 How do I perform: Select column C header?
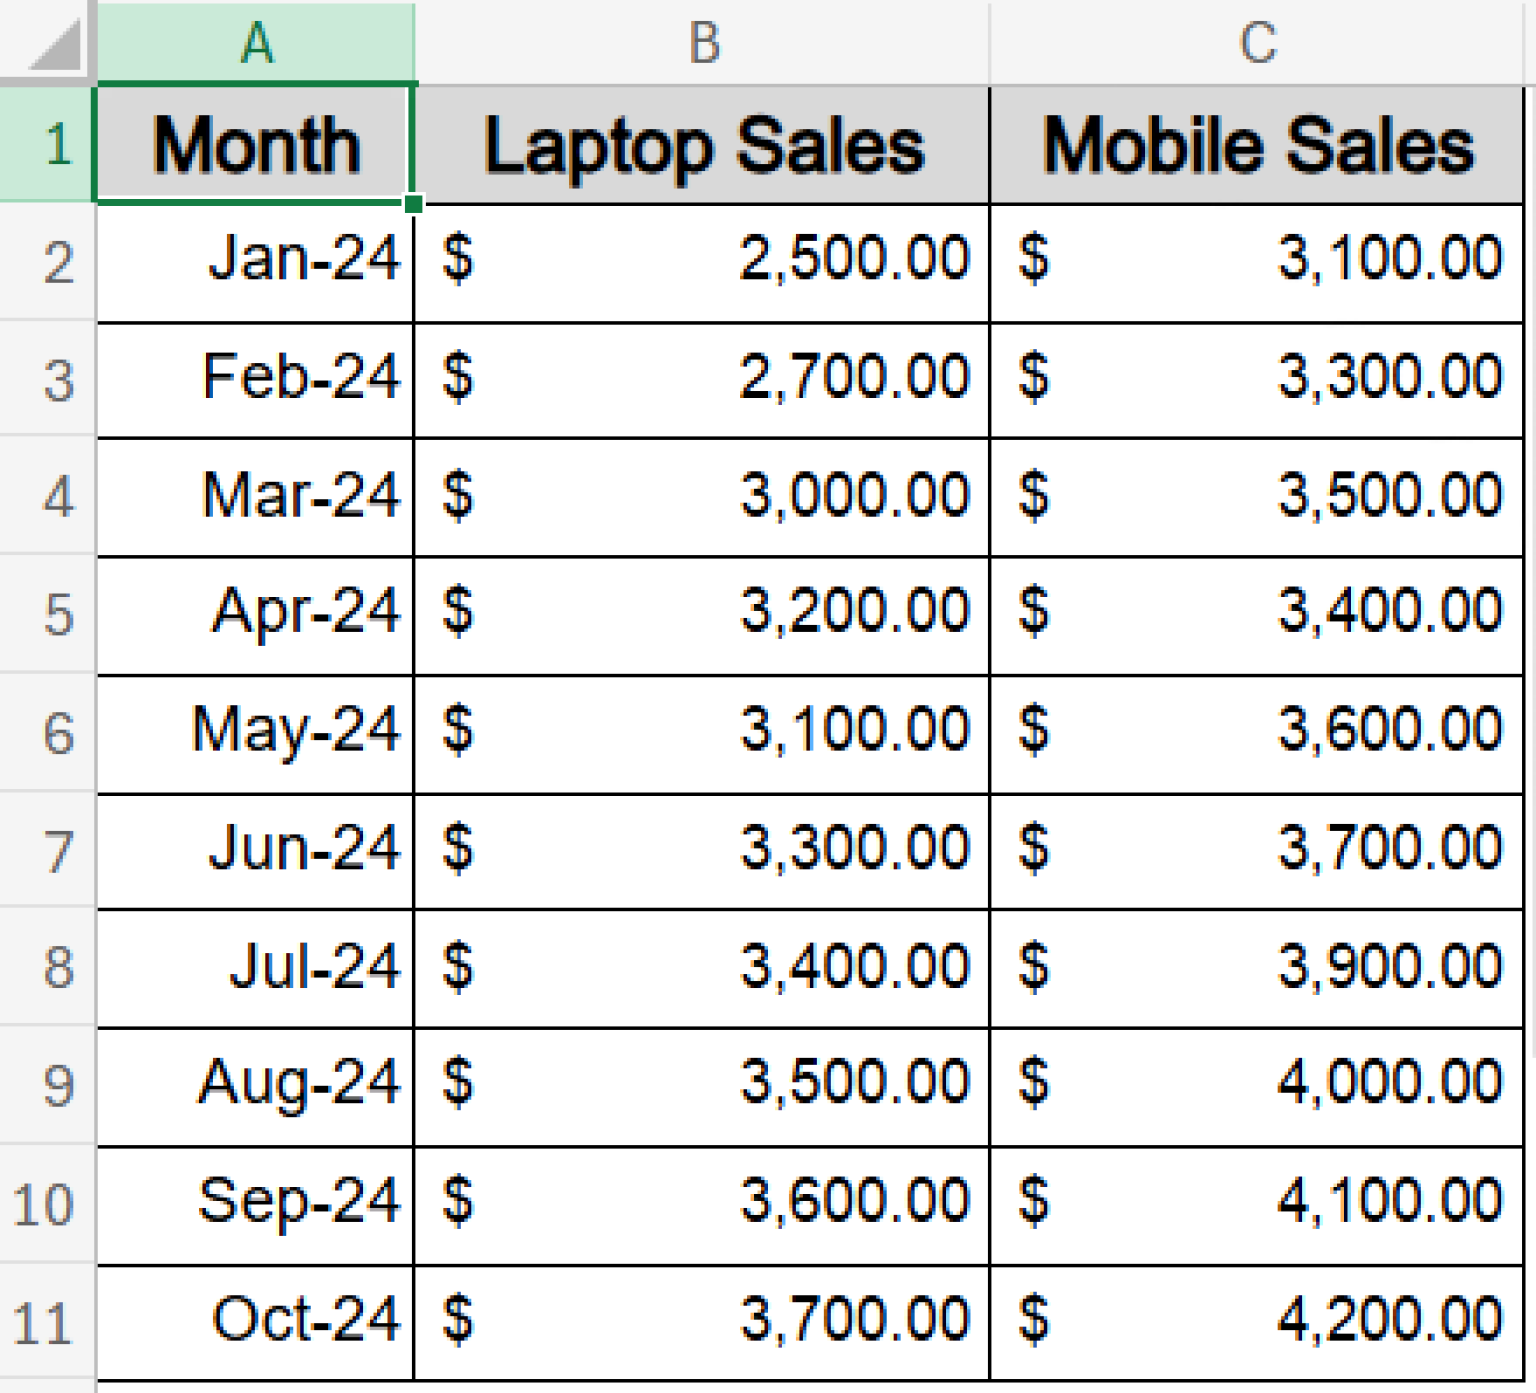[1255, 42]
